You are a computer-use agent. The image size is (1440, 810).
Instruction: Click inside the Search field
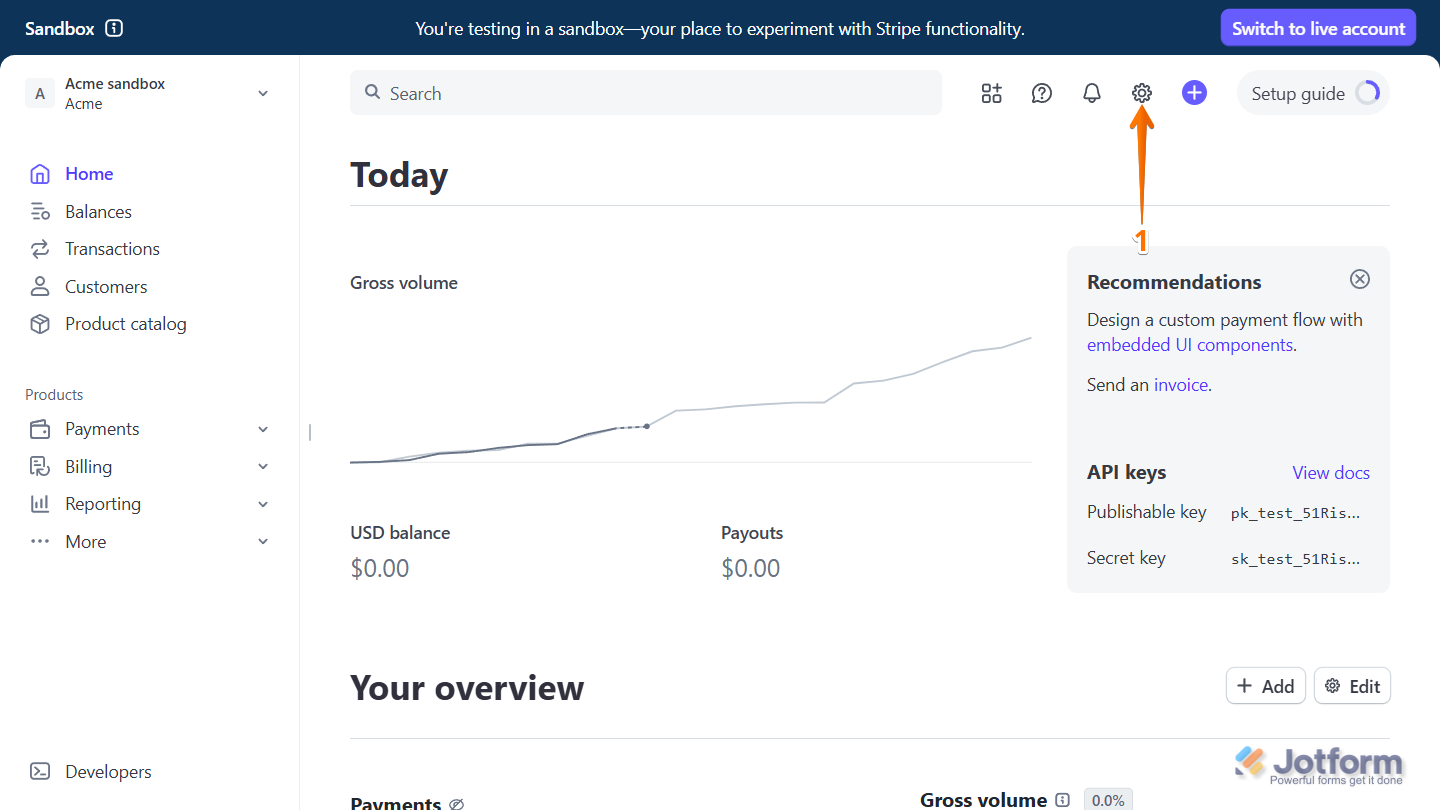645,93
